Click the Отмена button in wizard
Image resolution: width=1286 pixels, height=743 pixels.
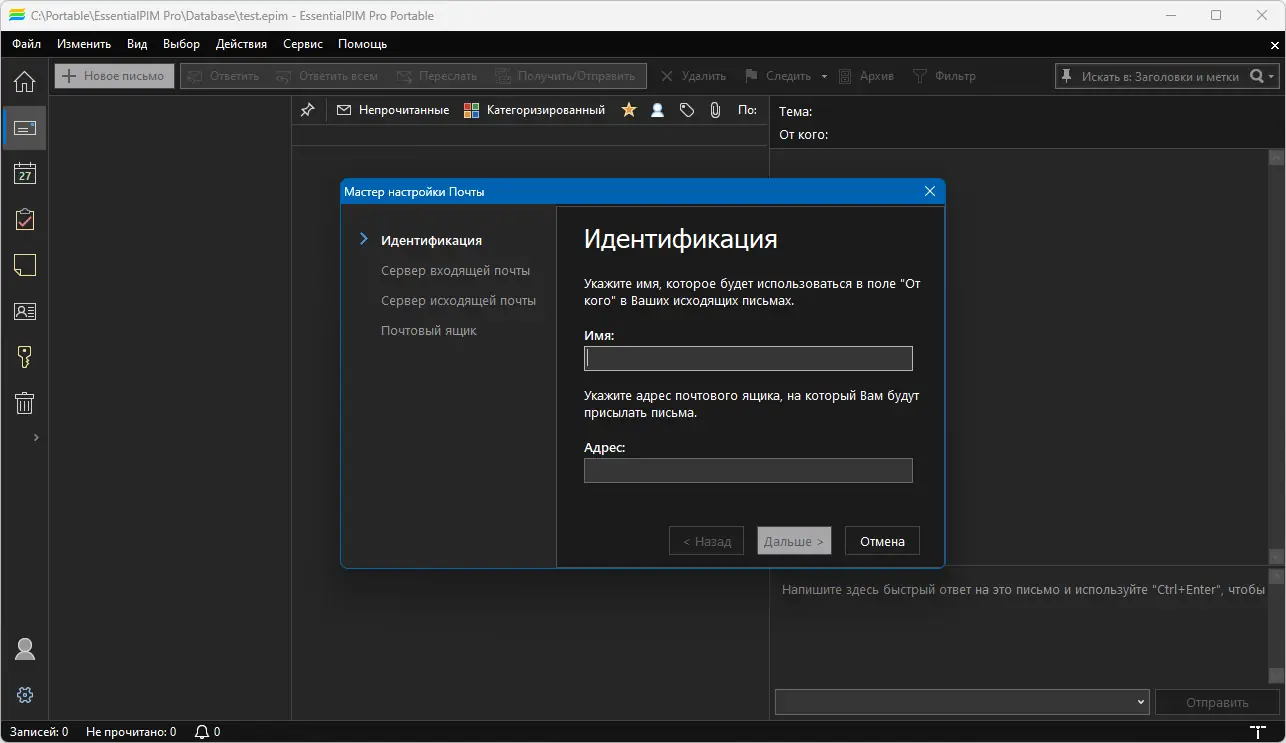pos(882,541)
